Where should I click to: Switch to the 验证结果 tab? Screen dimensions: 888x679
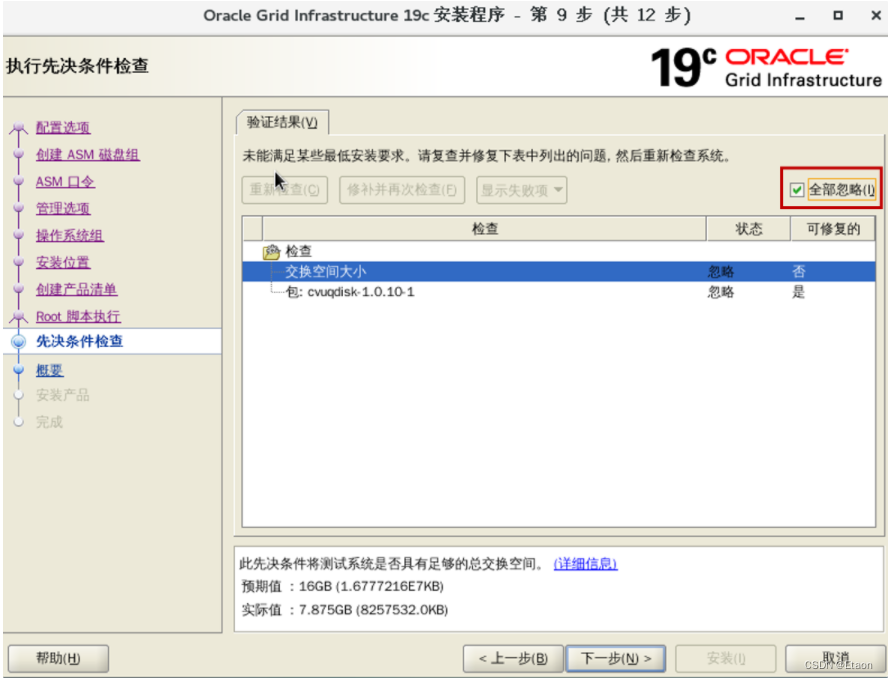tap(282, 122)
